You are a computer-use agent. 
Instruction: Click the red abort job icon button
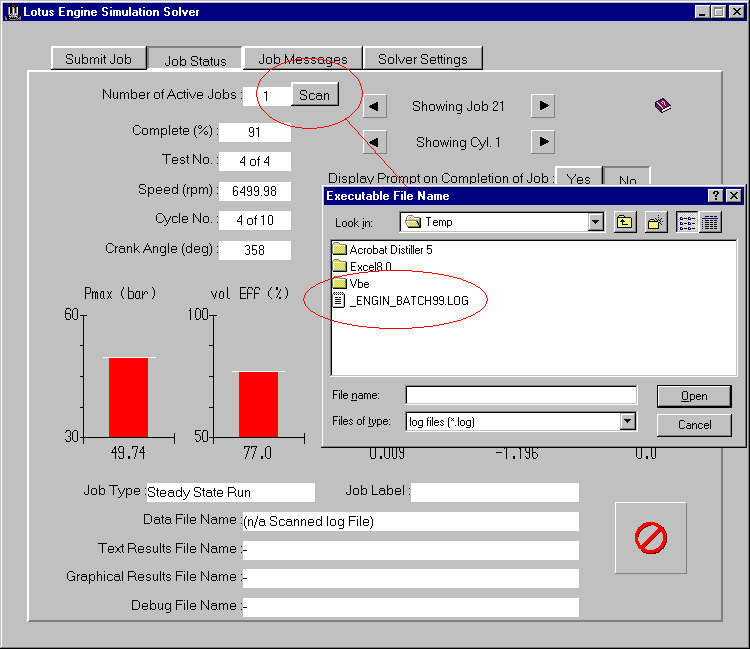pos(651,538)
